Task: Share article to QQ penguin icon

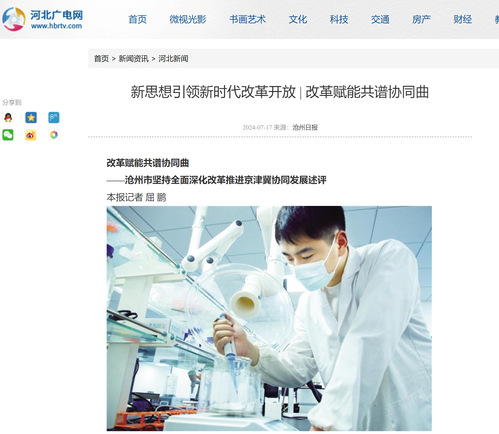Action: [x=8, y=118]
